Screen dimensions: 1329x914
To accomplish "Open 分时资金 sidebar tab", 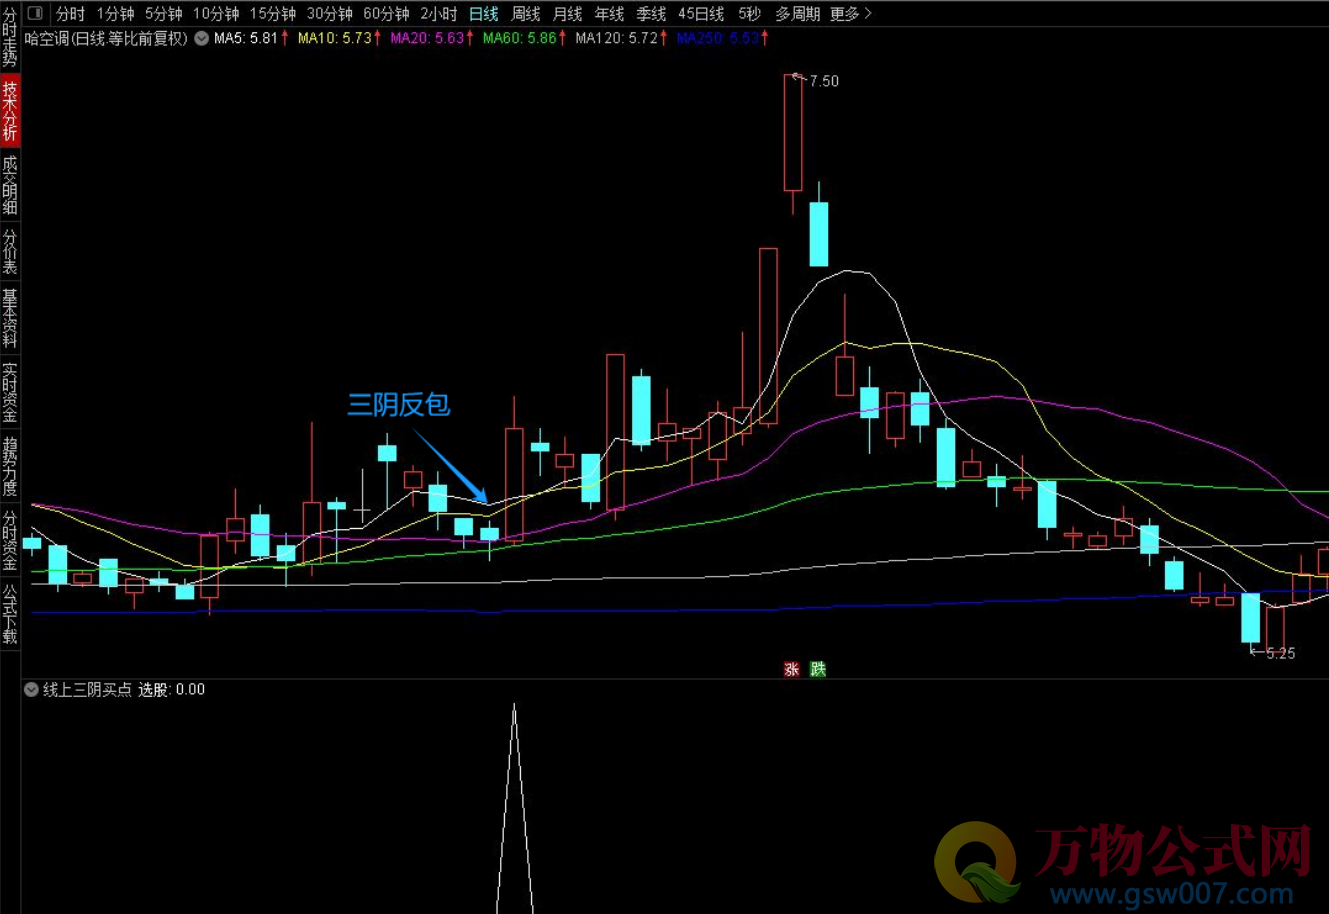I will pyautogui.click(x=10, y=540).
